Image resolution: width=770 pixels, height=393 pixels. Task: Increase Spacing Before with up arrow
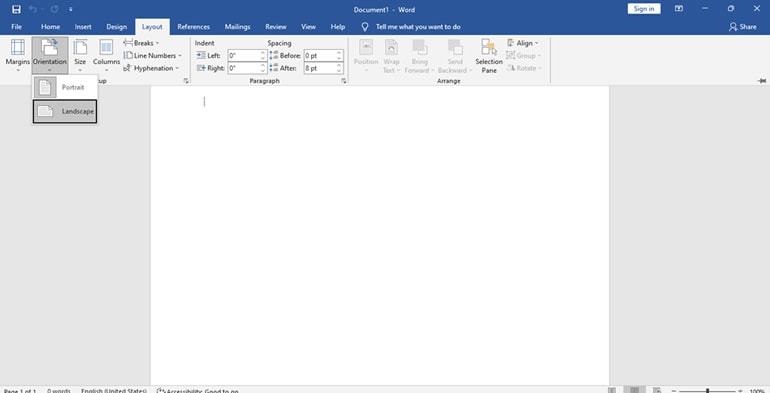[339, 53]
